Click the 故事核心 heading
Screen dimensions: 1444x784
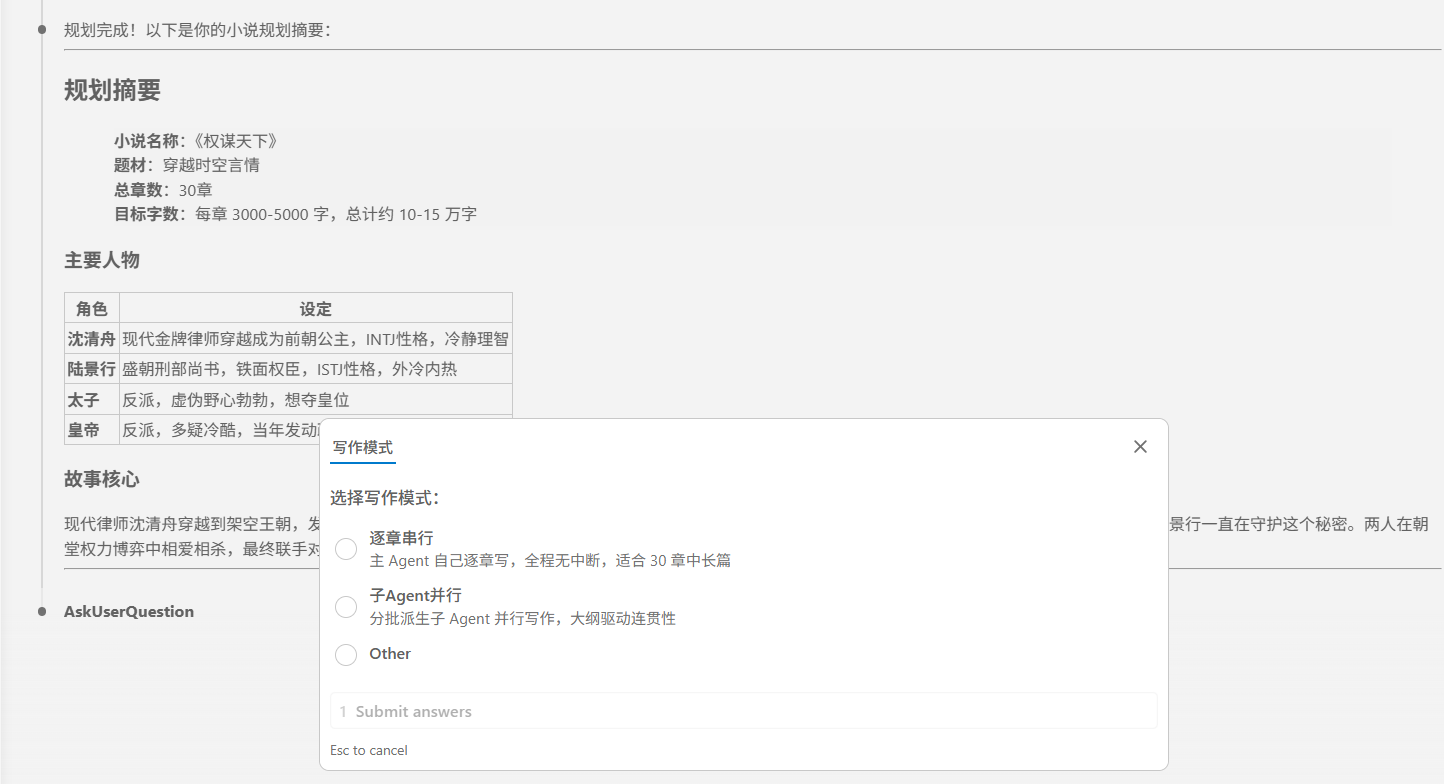(x=102, y=479)
